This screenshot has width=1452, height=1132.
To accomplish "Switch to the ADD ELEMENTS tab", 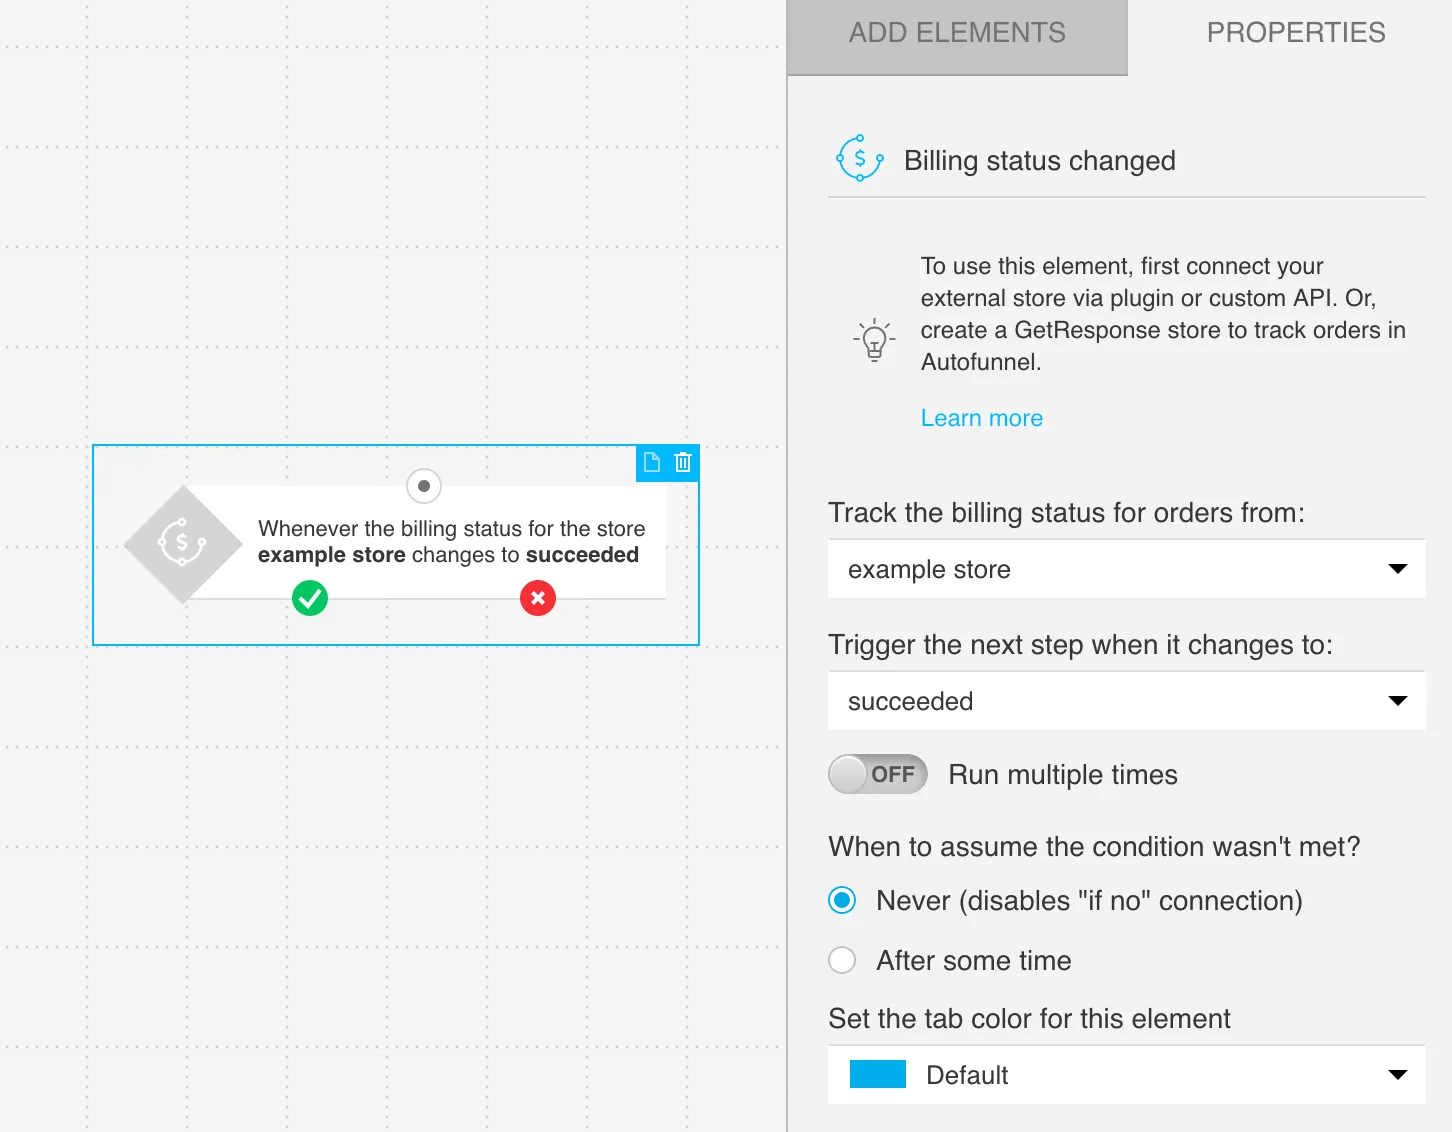I will (x=957, y=36).
